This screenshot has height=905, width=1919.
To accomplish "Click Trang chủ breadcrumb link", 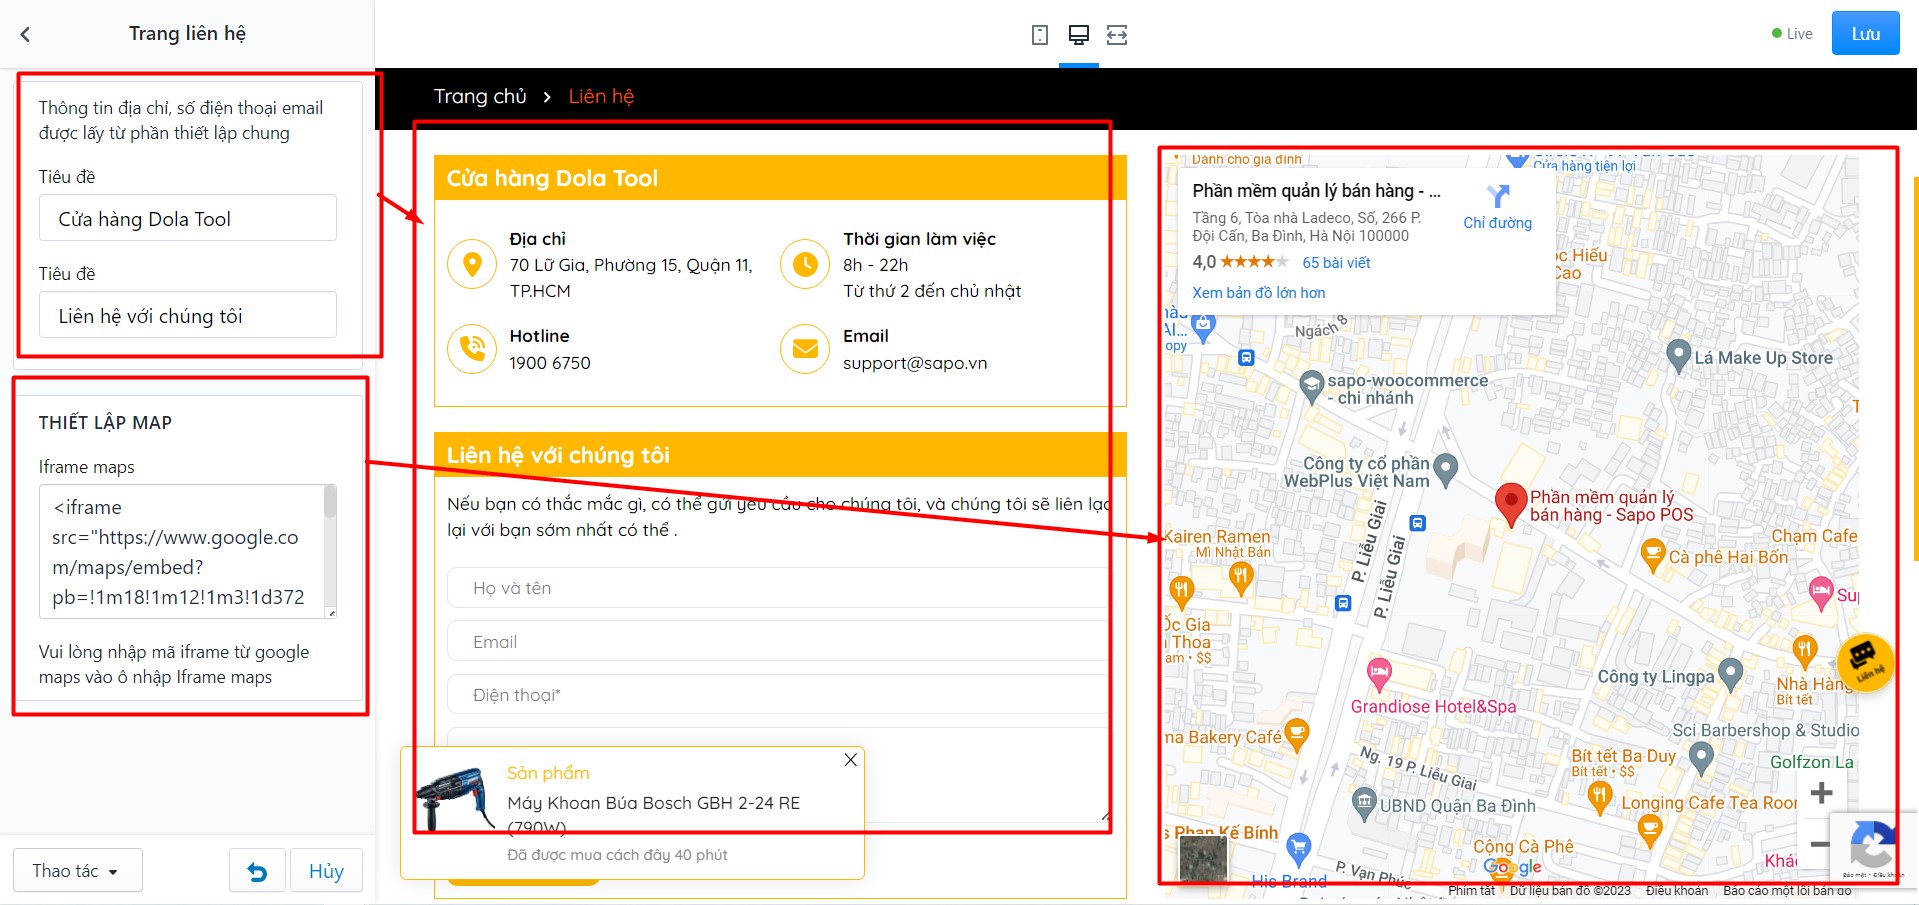I will point(480,96).
